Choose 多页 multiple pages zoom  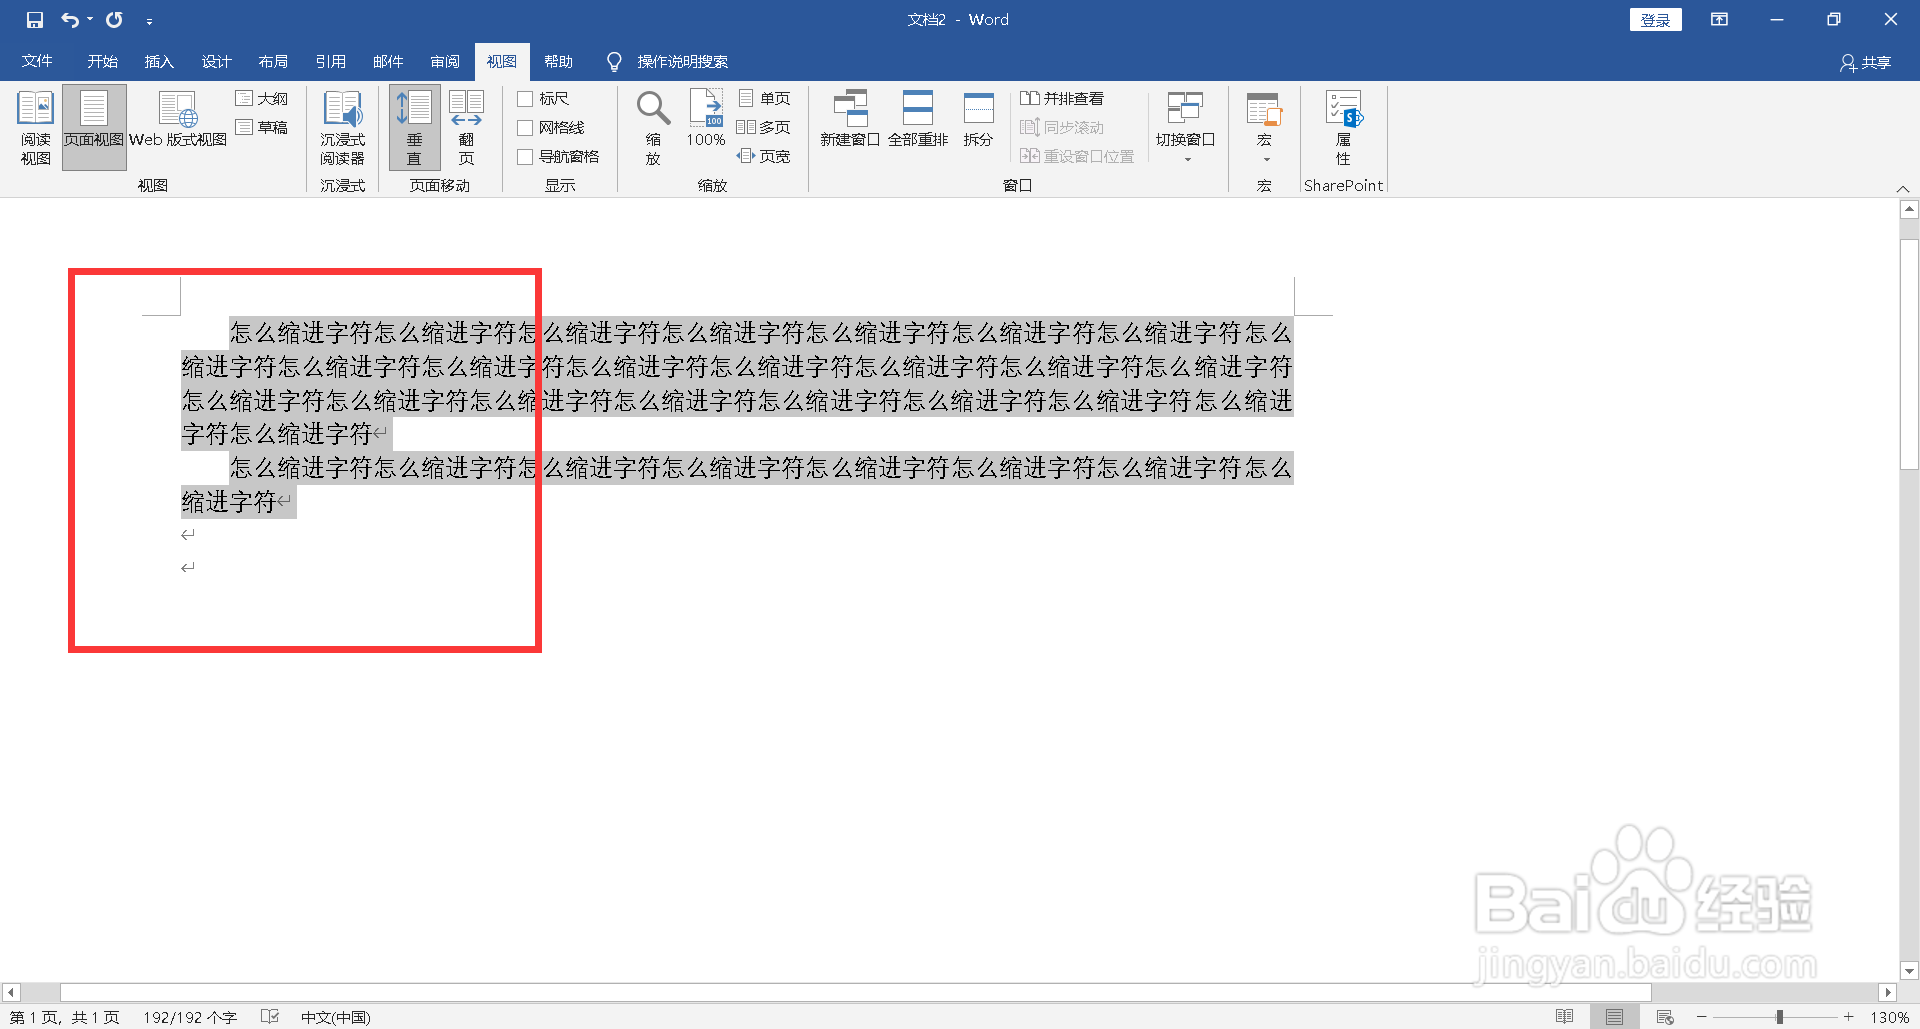764,128
